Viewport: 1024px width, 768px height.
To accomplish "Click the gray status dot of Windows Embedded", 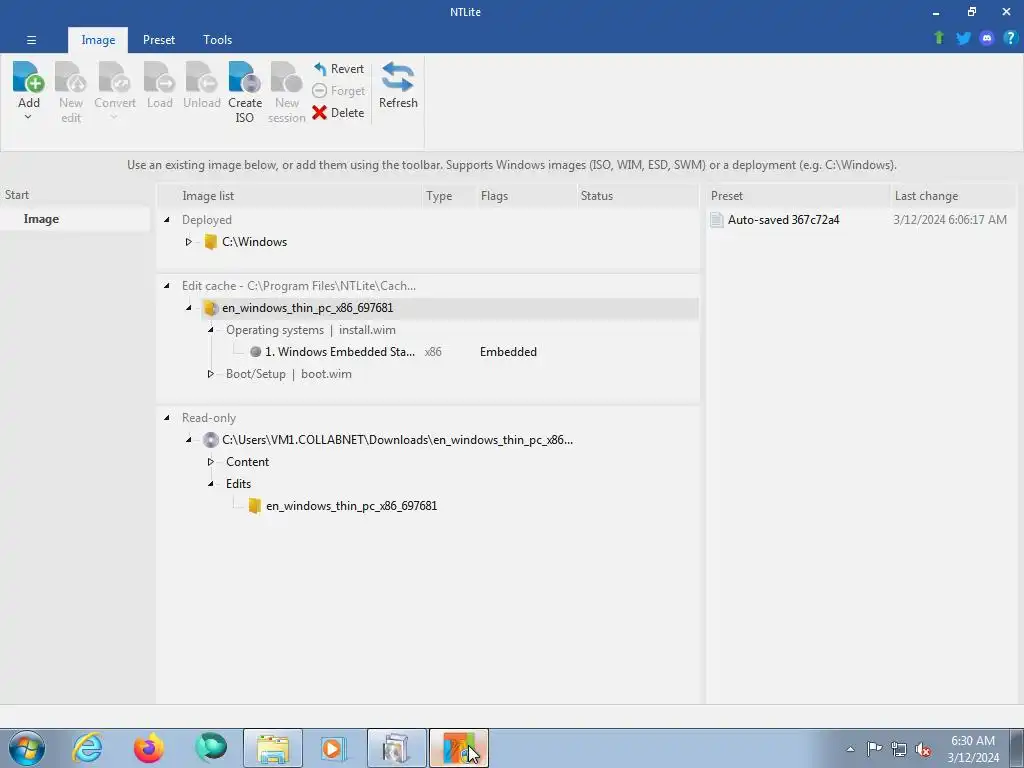I will [255, 352].
